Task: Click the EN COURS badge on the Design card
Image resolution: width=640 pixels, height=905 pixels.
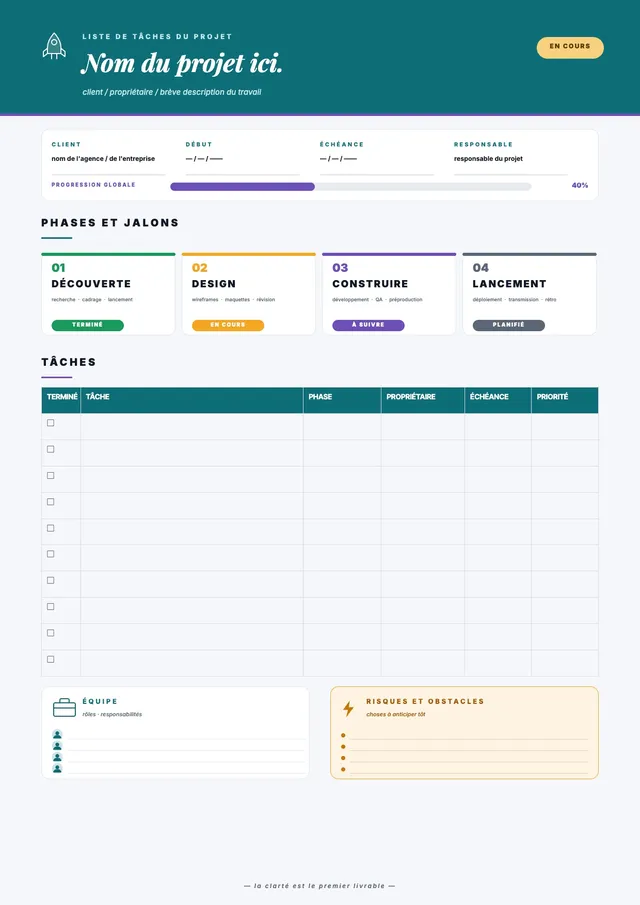Action: pyautogui.click(x=228, y=326)
